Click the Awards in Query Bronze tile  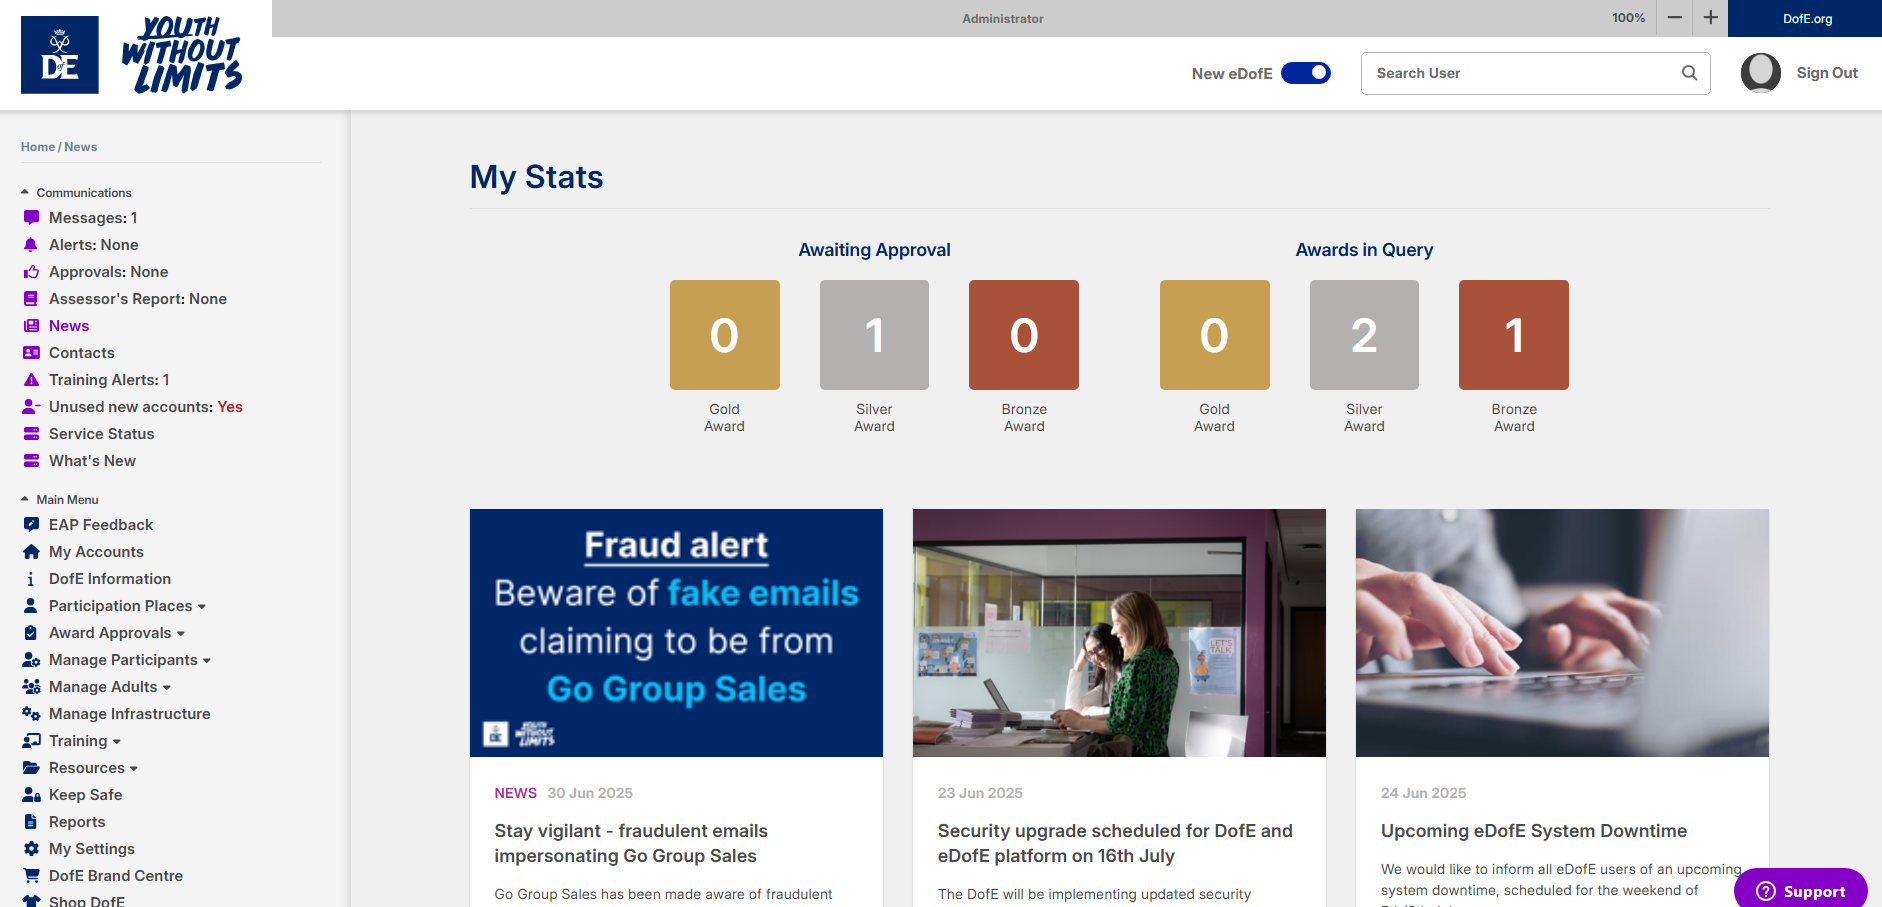coord(1514,335)
